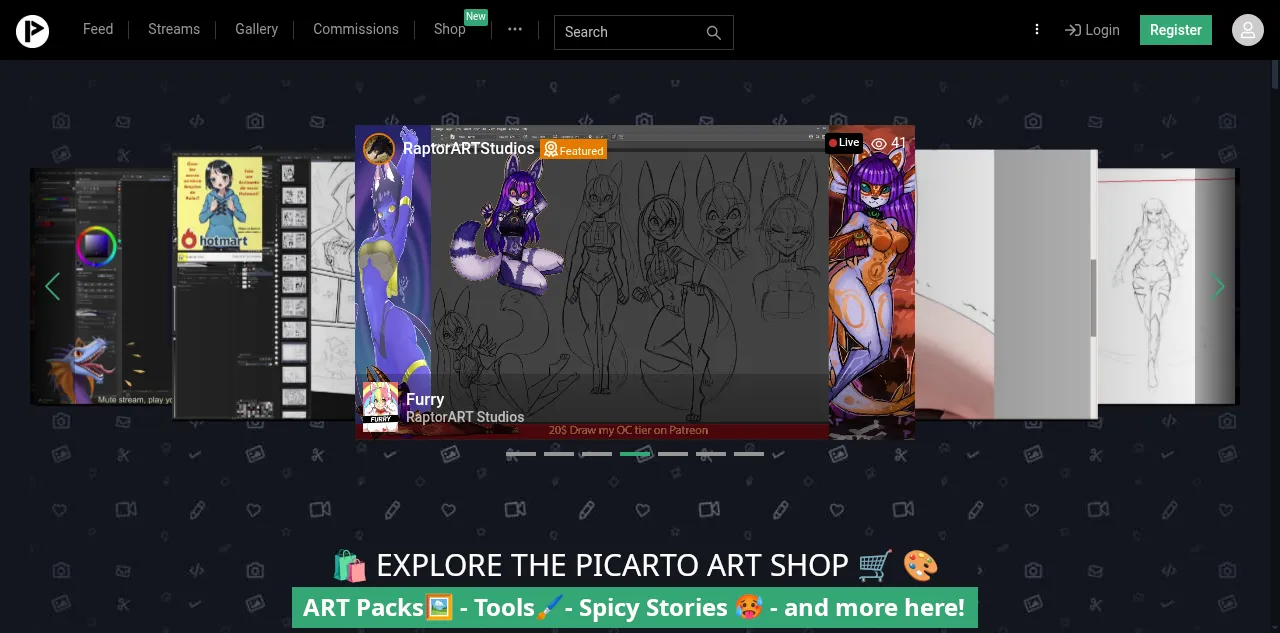
Task: Click the viewer count 41
Action: 898,143
